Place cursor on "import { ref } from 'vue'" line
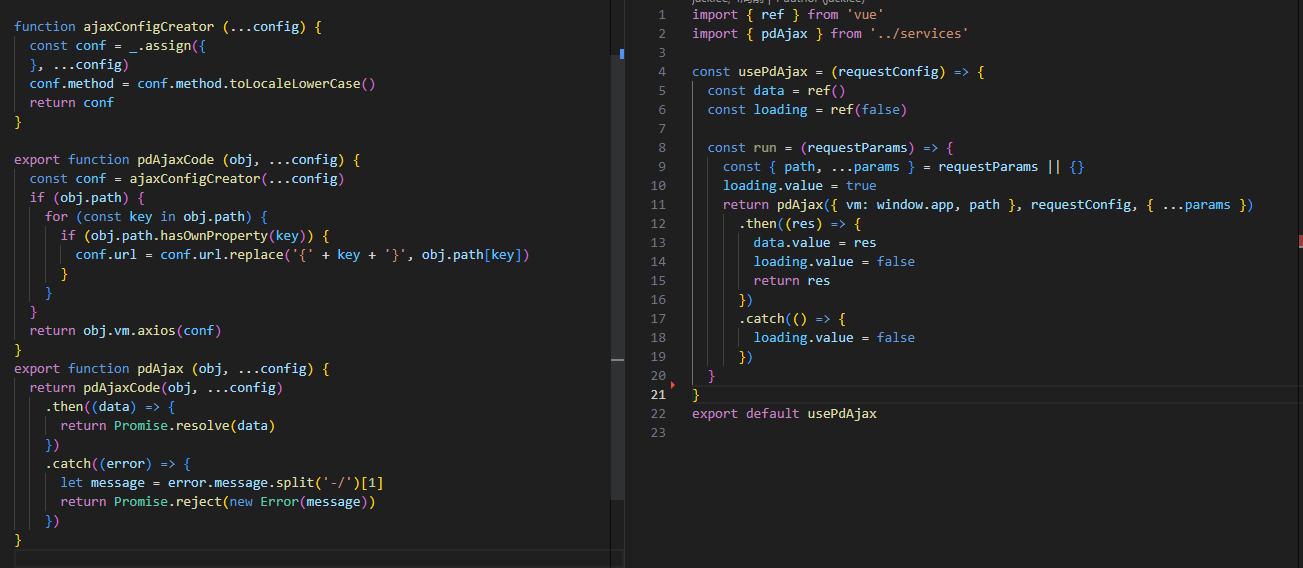 pos(788,15)
